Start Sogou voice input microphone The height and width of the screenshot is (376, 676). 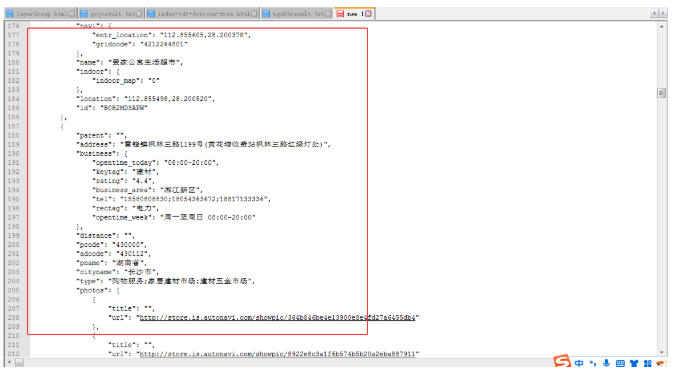coord(606,363)
